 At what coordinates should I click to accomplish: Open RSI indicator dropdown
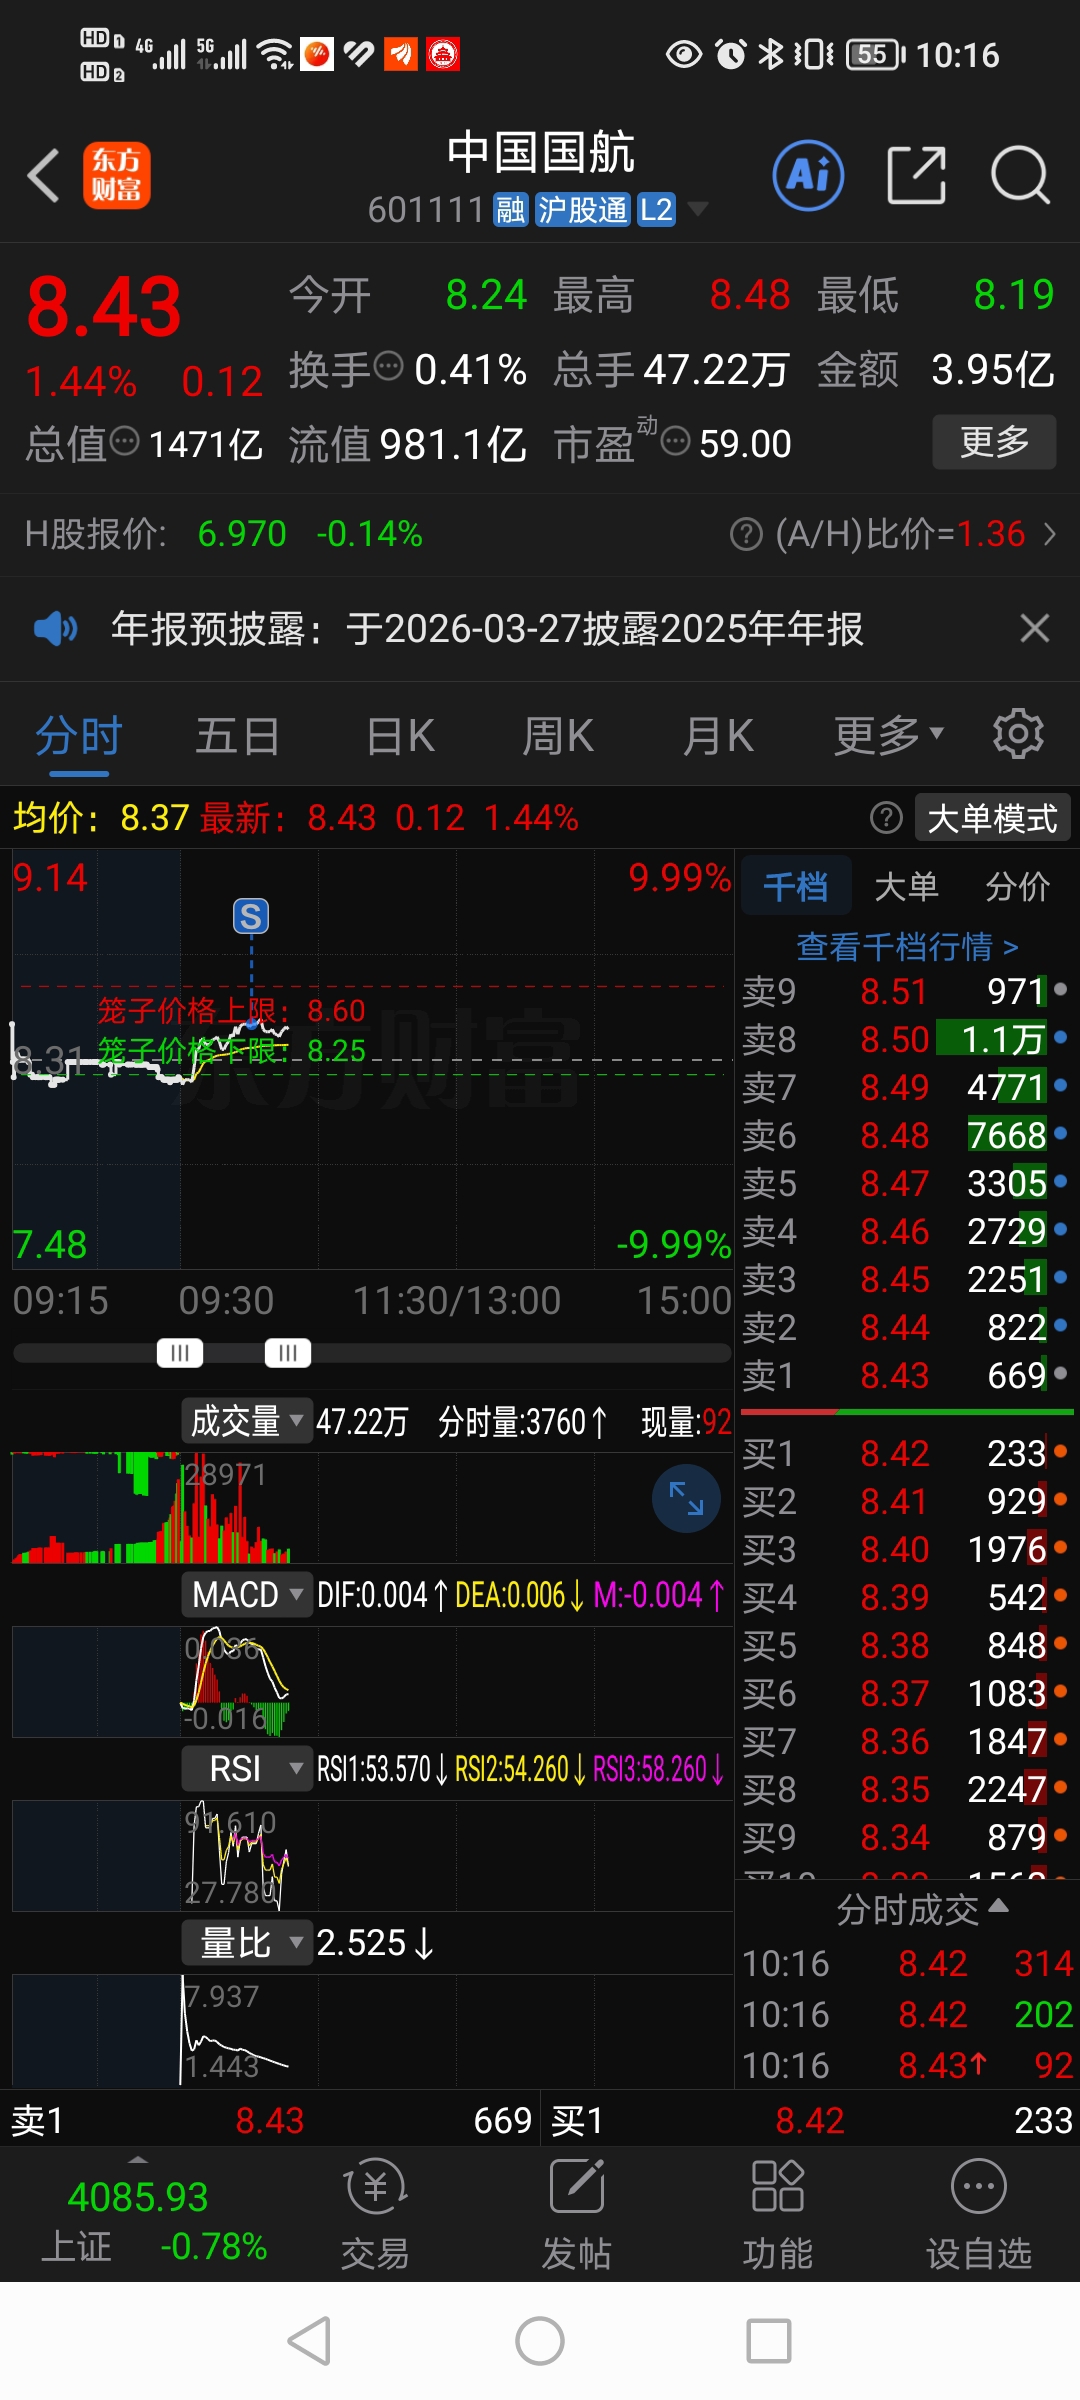[x=247, y=1768]
